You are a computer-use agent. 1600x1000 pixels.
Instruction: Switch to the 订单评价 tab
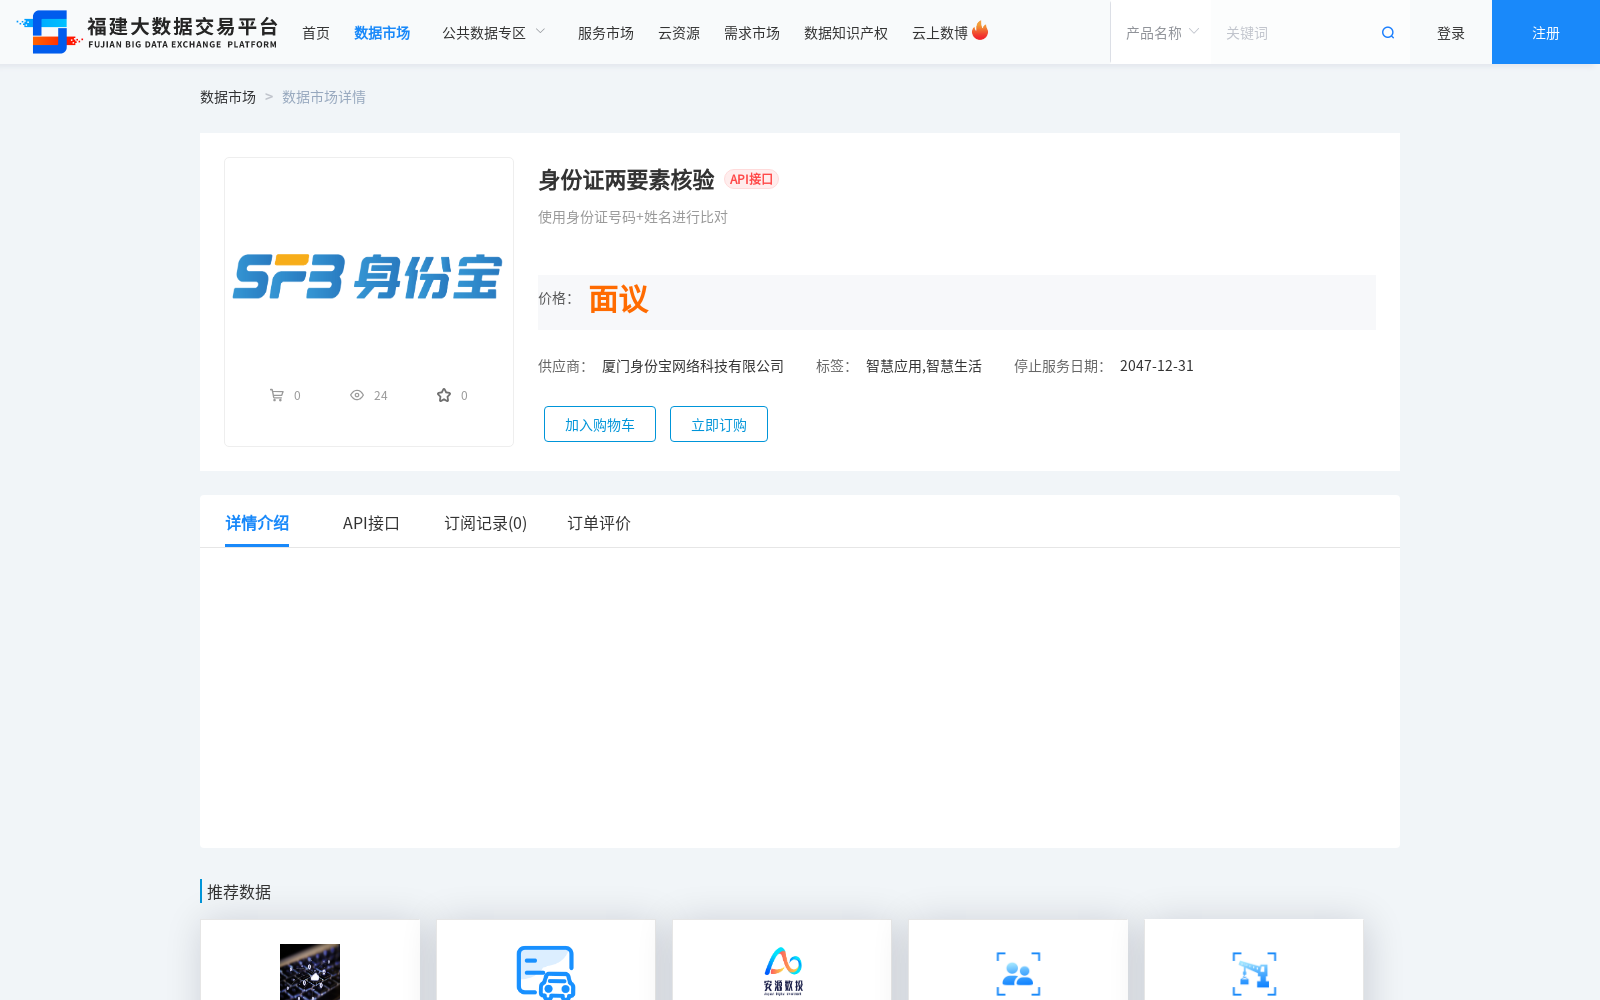tap(599, 523)
